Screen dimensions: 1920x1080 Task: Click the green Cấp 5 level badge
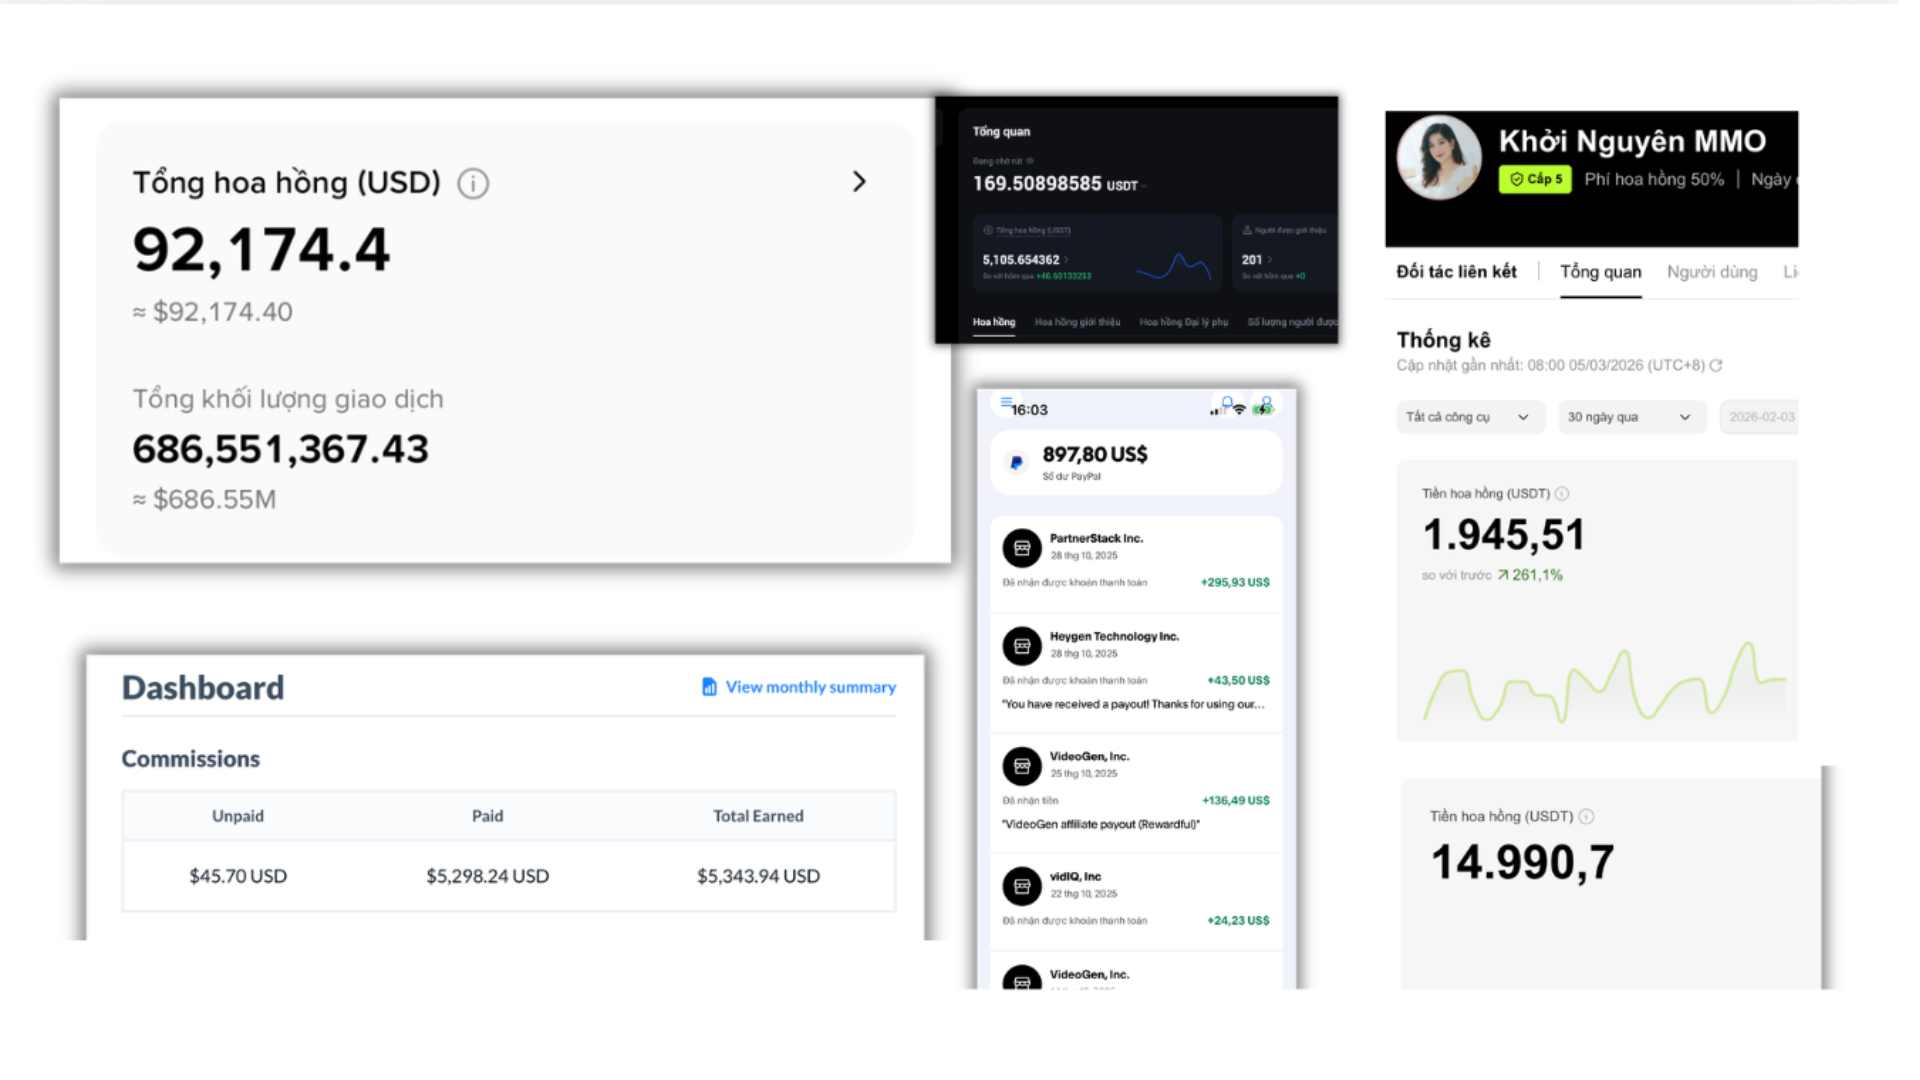[1535, 179]
